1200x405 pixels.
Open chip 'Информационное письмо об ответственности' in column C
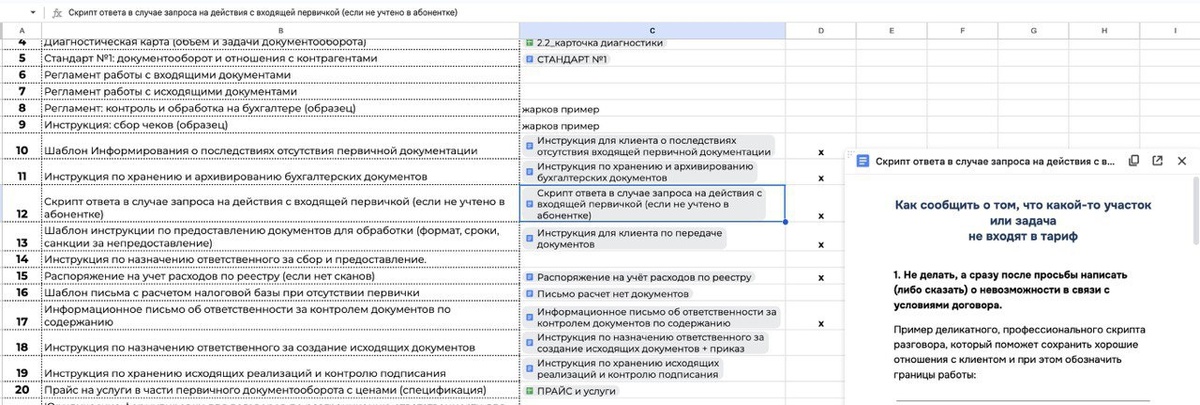(x=651, y=318)
